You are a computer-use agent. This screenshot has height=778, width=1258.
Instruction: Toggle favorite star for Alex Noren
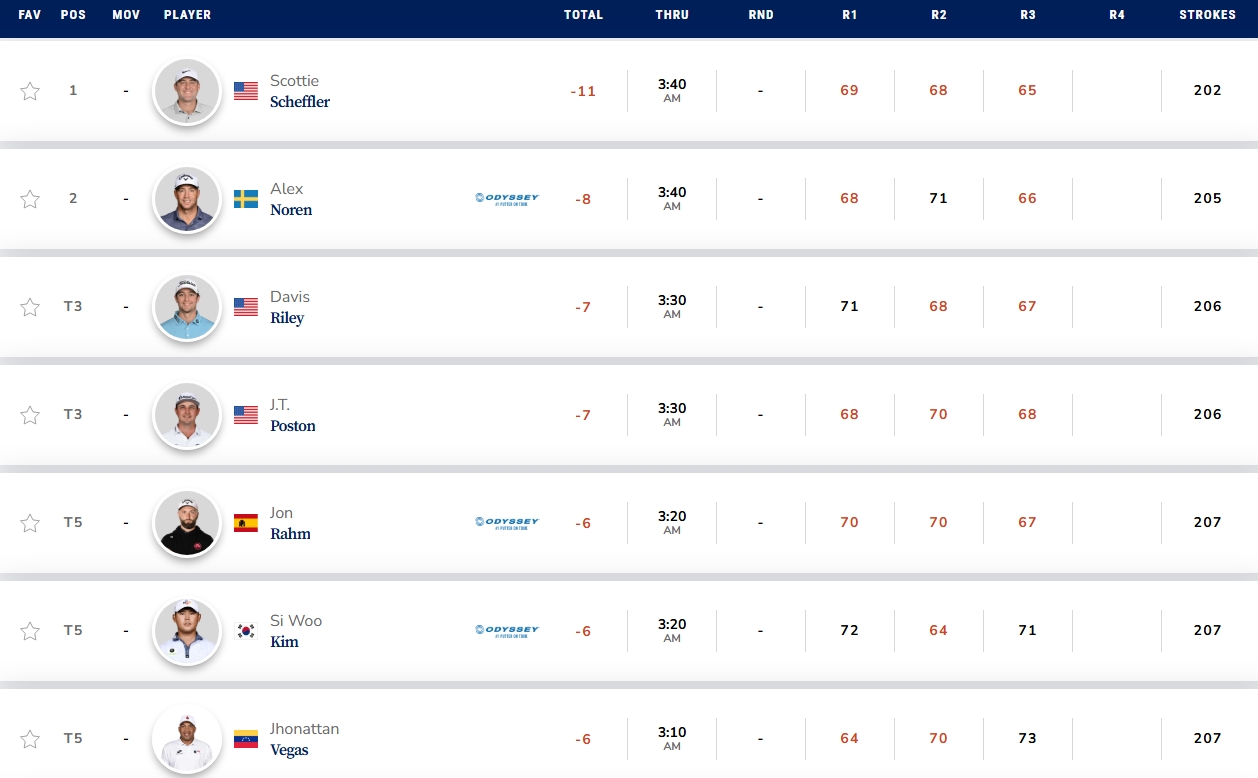[30, 199]
